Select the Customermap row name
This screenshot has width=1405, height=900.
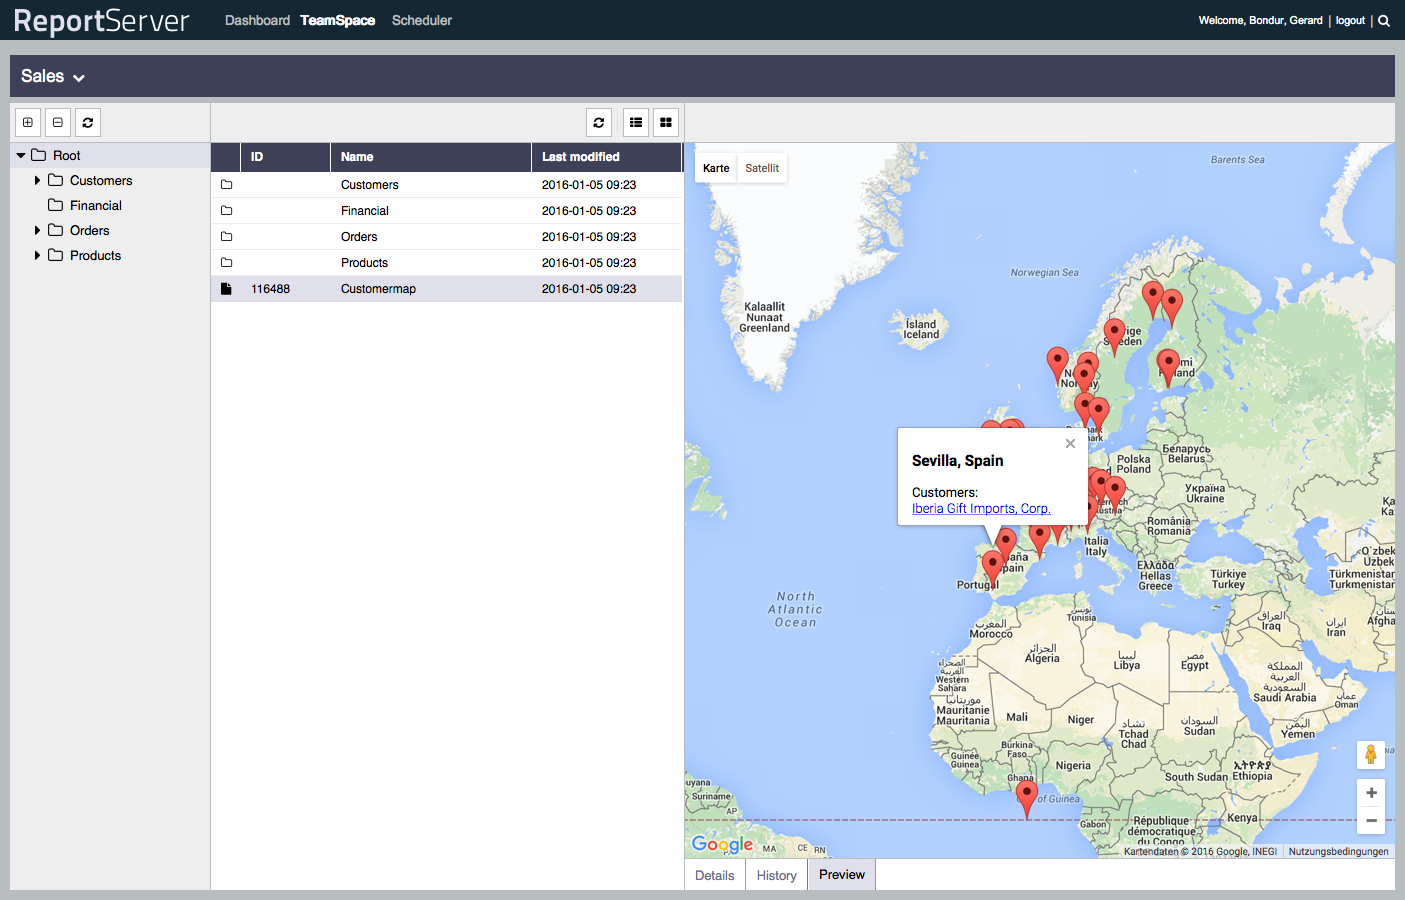click(x=378, y=289)
